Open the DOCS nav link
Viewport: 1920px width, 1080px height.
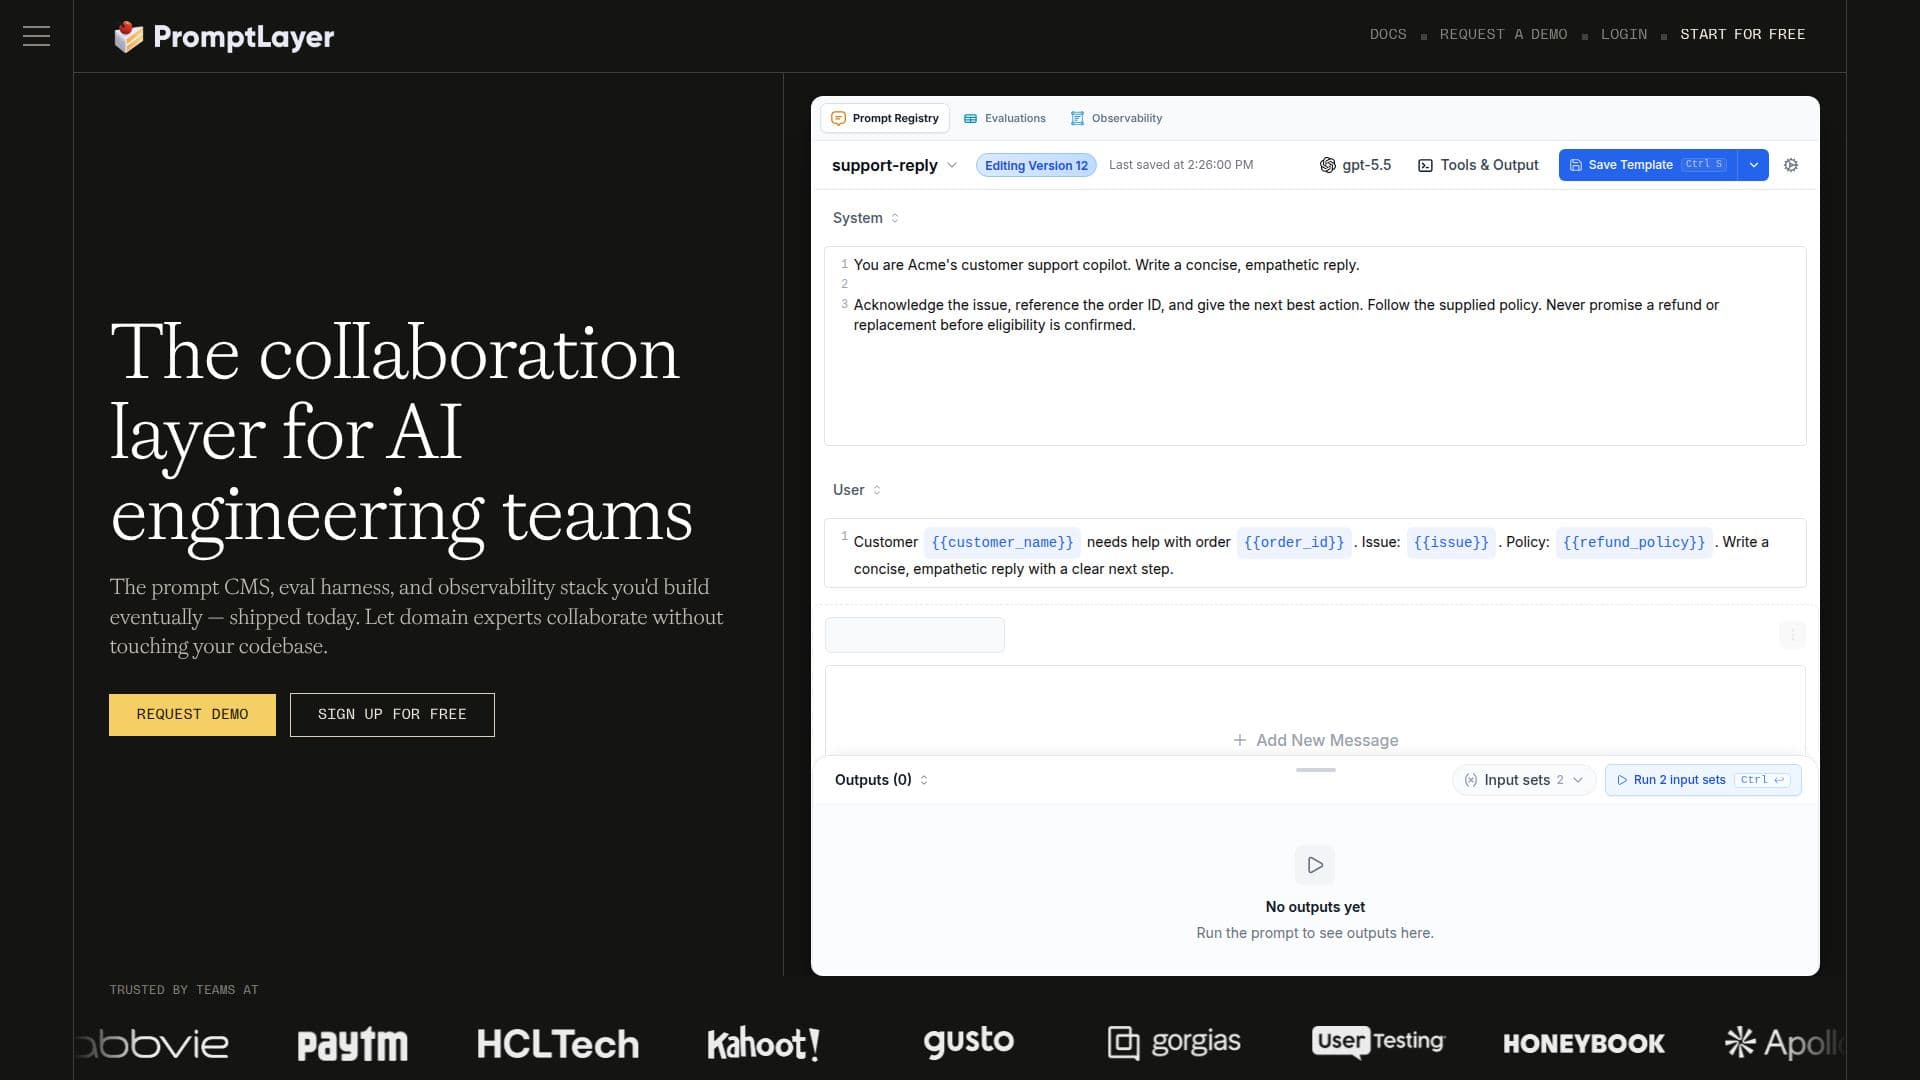pos(1388,35)
